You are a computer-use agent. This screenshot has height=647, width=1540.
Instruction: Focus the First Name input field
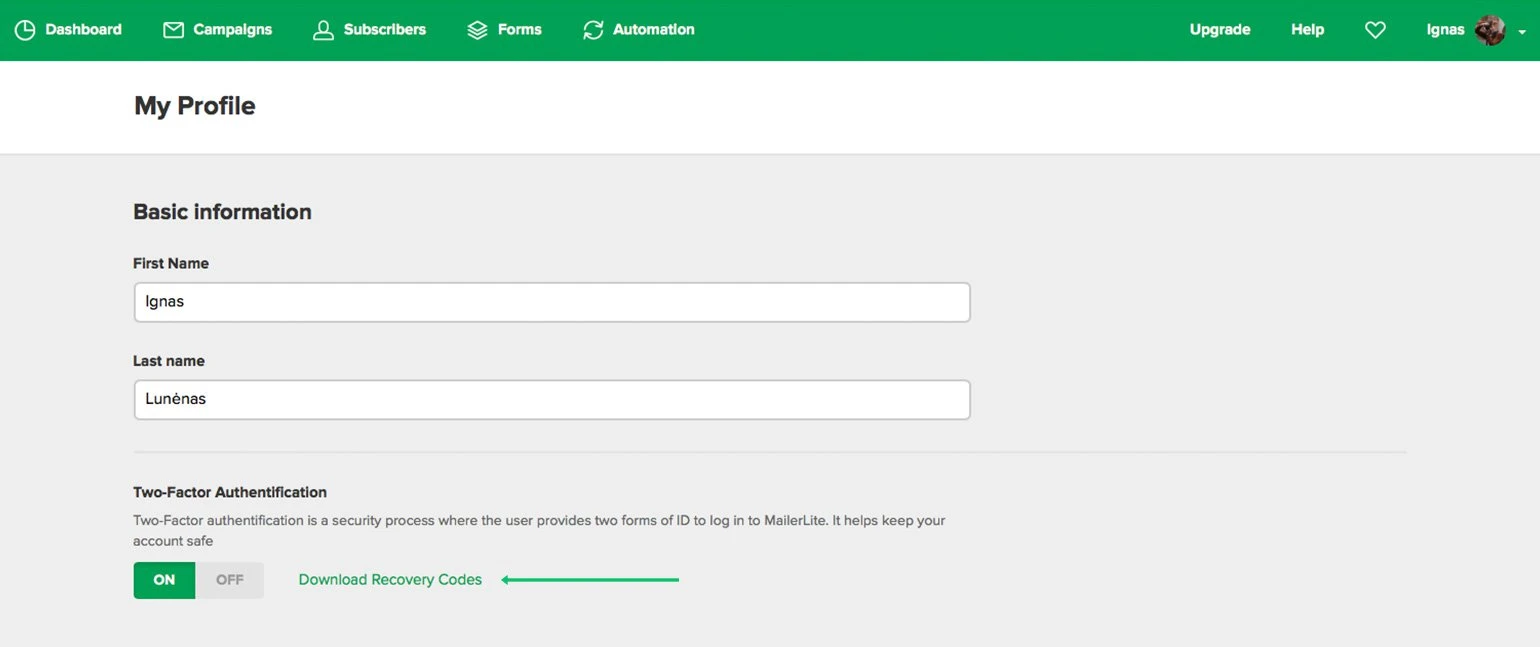pyautogui.click(x=551, y=302)
